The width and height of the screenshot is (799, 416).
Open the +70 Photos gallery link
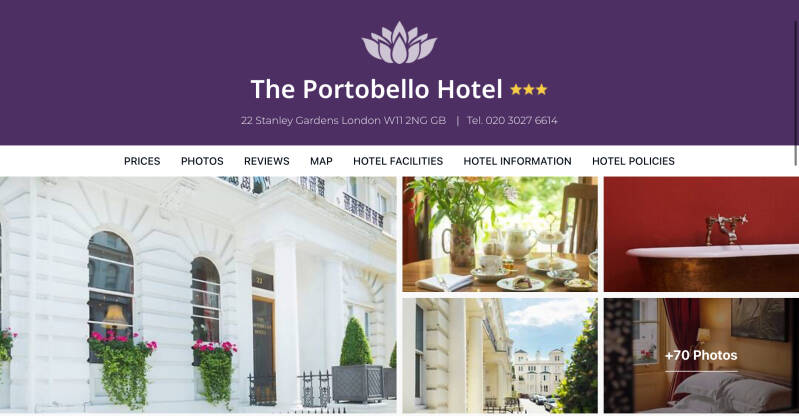[701, 355]
